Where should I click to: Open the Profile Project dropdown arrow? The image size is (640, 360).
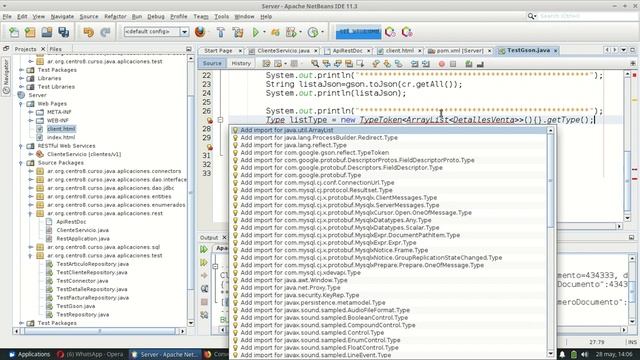322,32
